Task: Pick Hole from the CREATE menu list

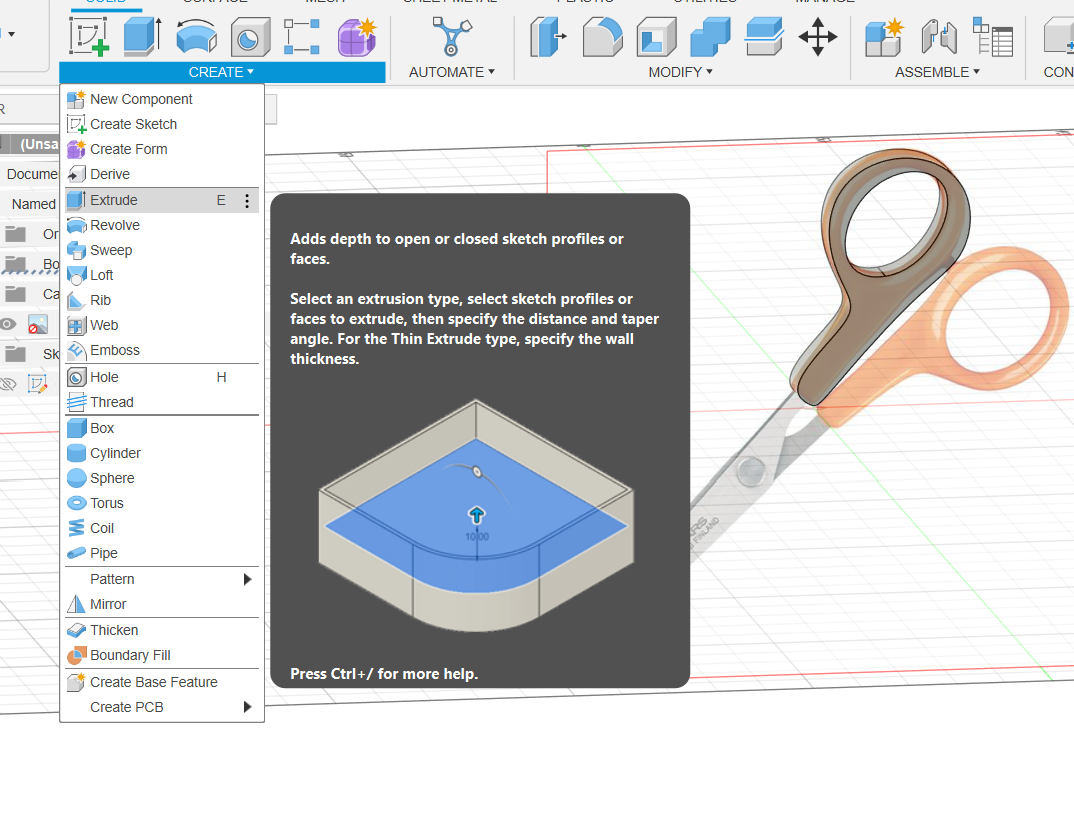Action: pos(162,378)
